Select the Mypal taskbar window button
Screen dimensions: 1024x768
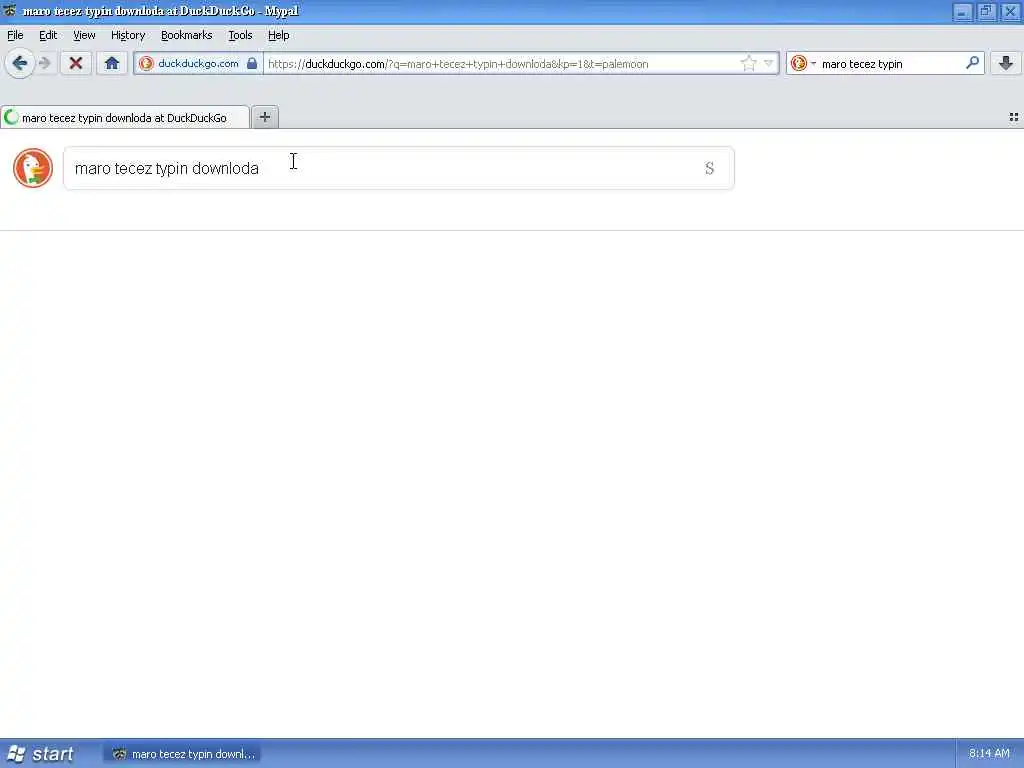[184, 754]
